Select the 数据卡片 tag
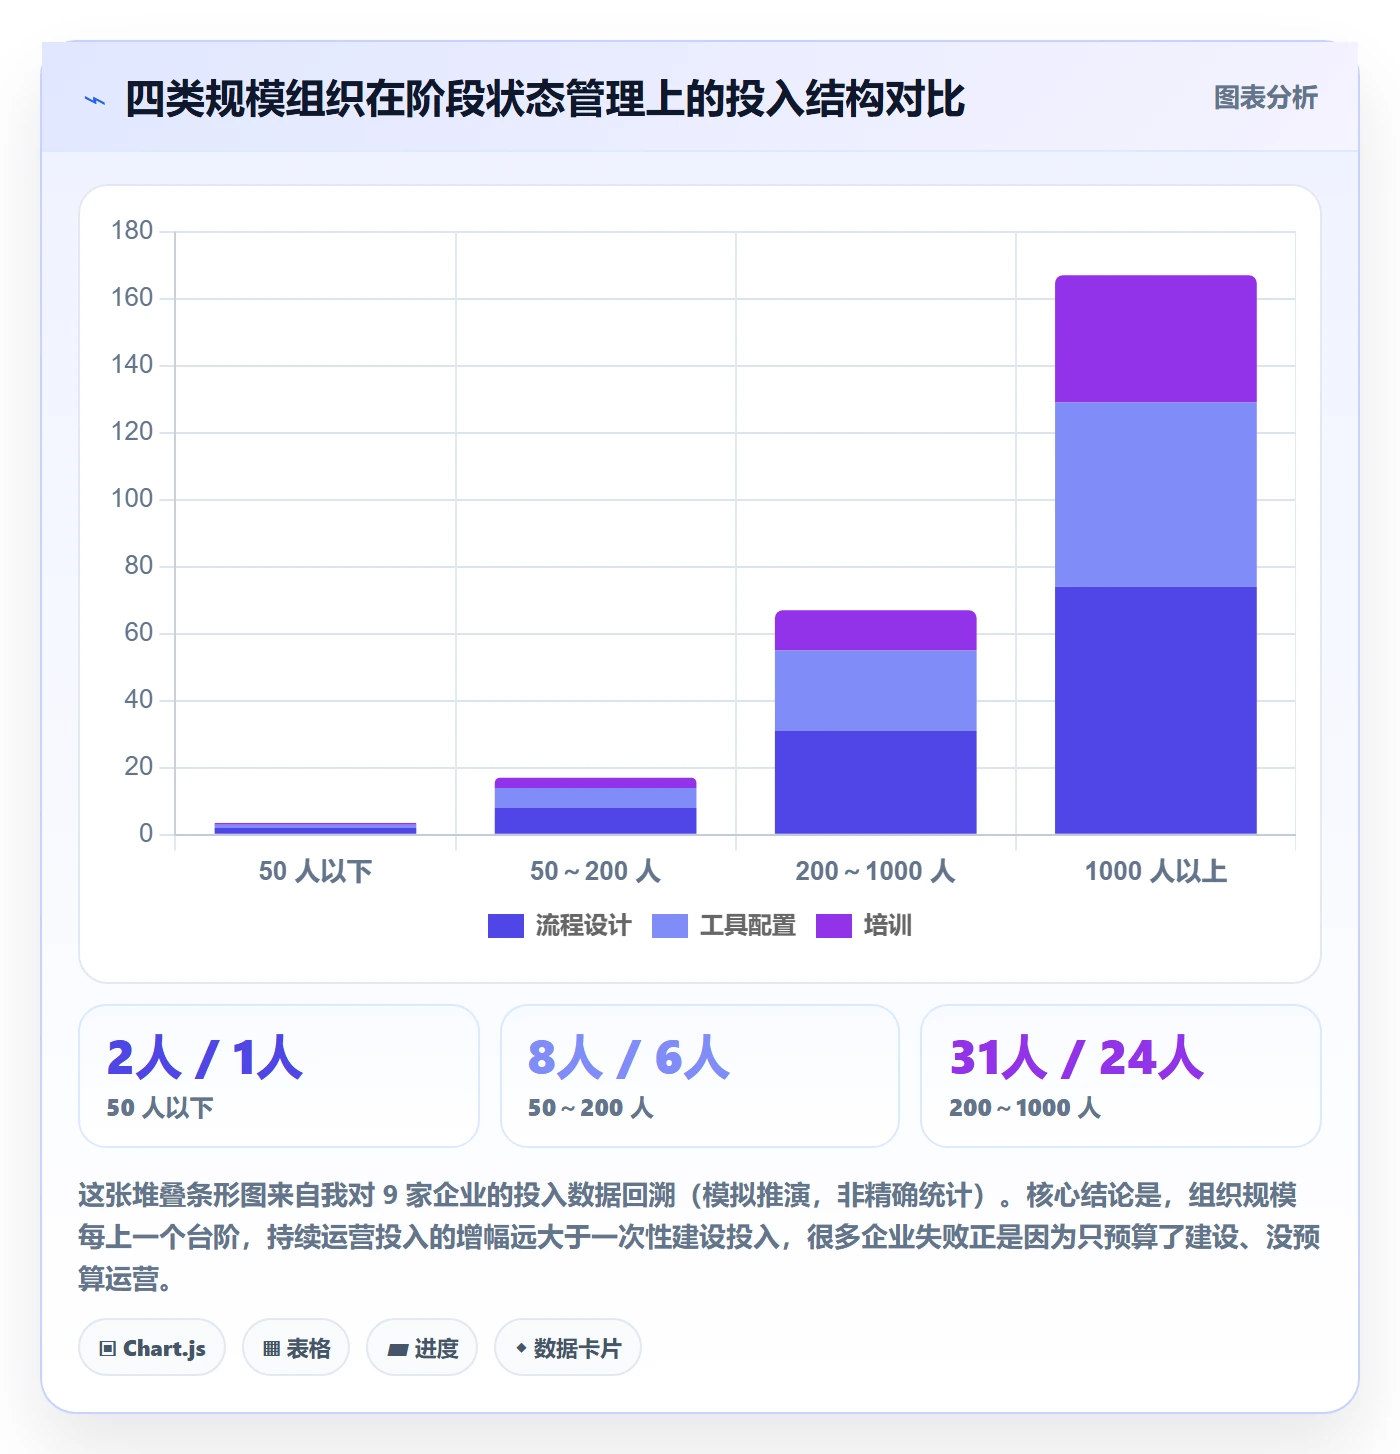Viewport: 1400px width, 1454px height. (568, 1348)
